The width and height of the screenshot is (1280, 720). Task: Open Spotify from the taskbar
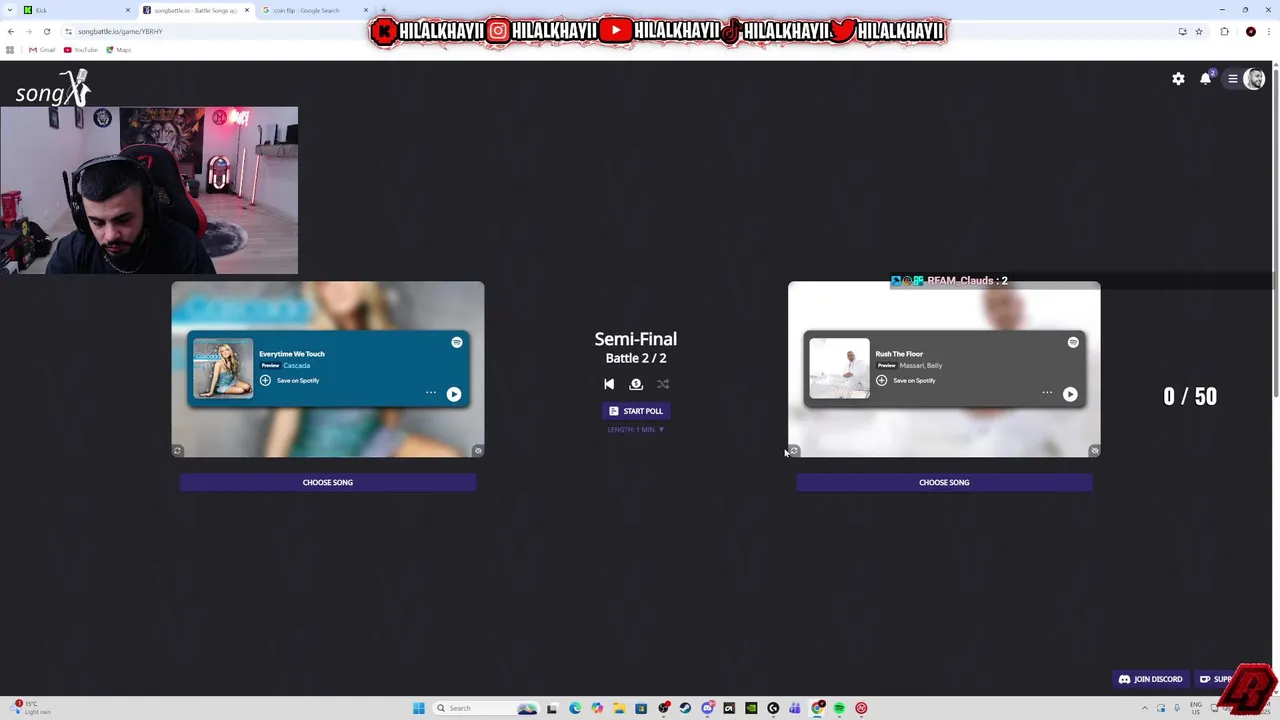point(839,708)
